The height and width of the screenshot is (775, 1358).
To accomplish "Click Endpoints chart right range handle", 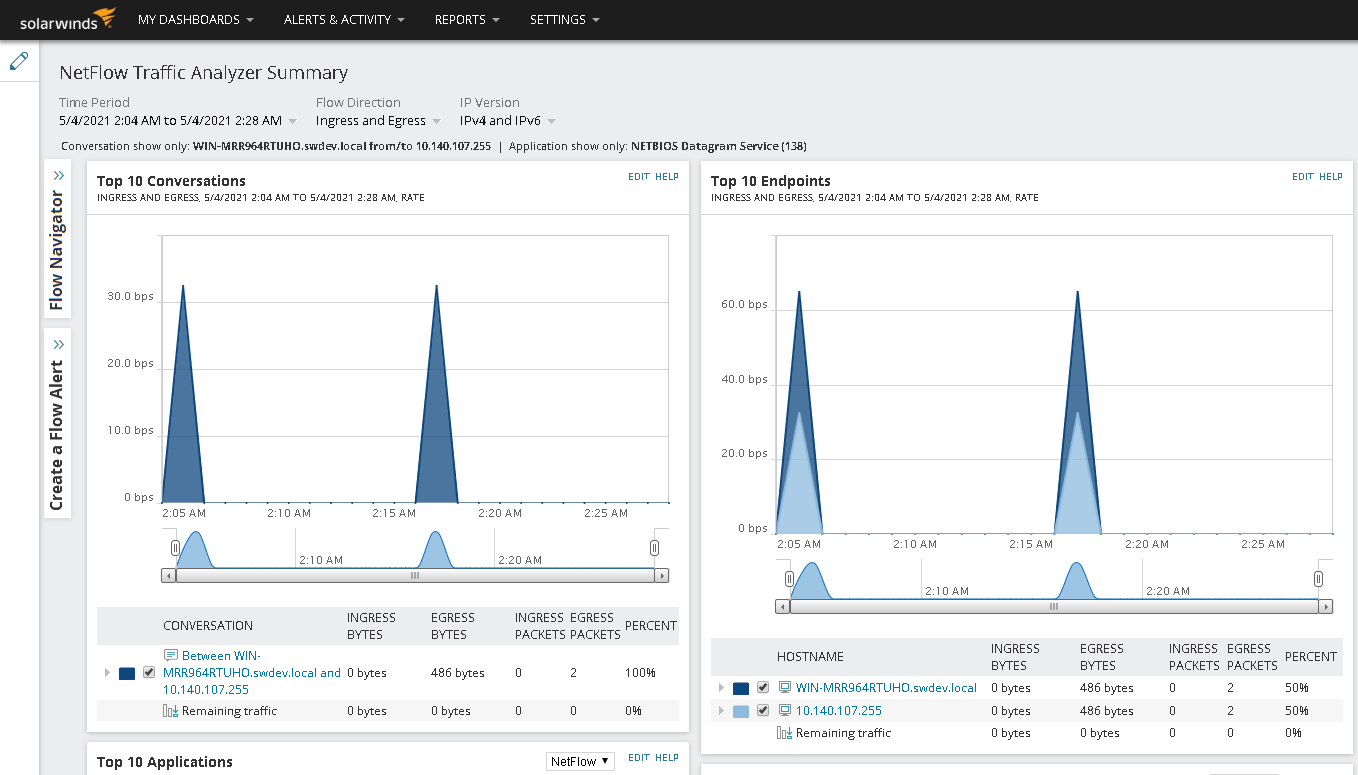I will point(1318,579).
